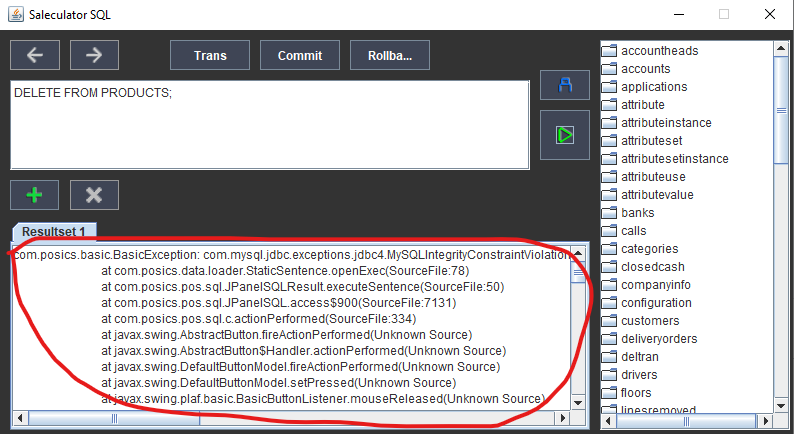Image resolution: width=794 pixels, height=434 pixels.
Task: Click the table list vertical scrollbar thumb
Action: (781, 110)
